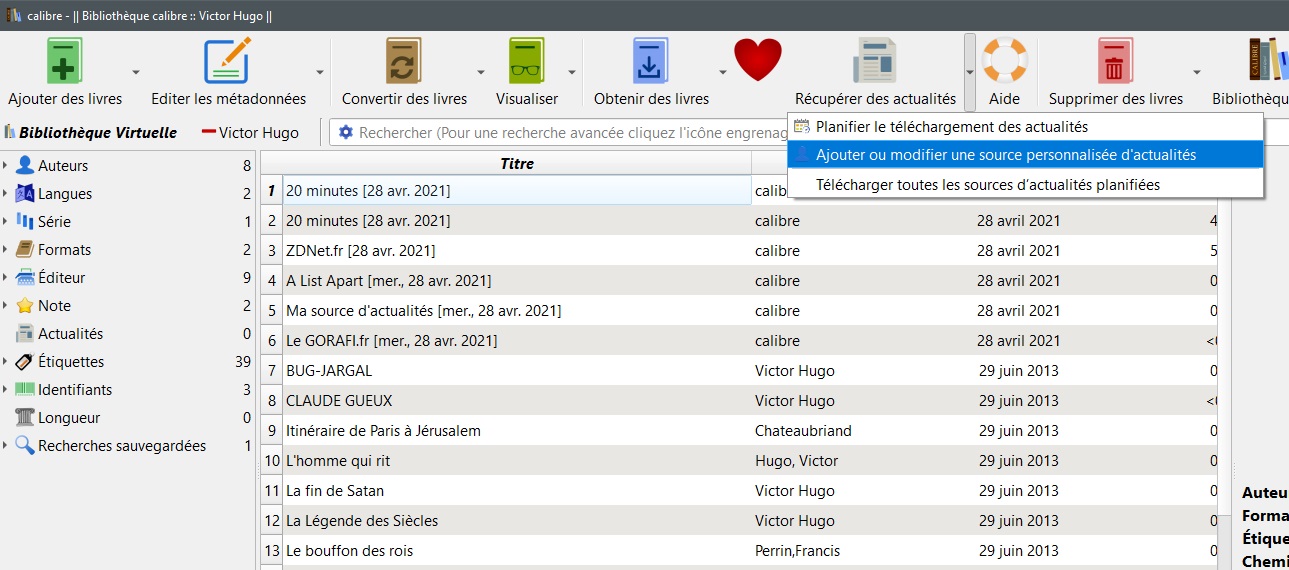Open dropdown arrow beside Visualiser
The height and width of the screenshot is (570, 1289).
click(x=572, y=72)
